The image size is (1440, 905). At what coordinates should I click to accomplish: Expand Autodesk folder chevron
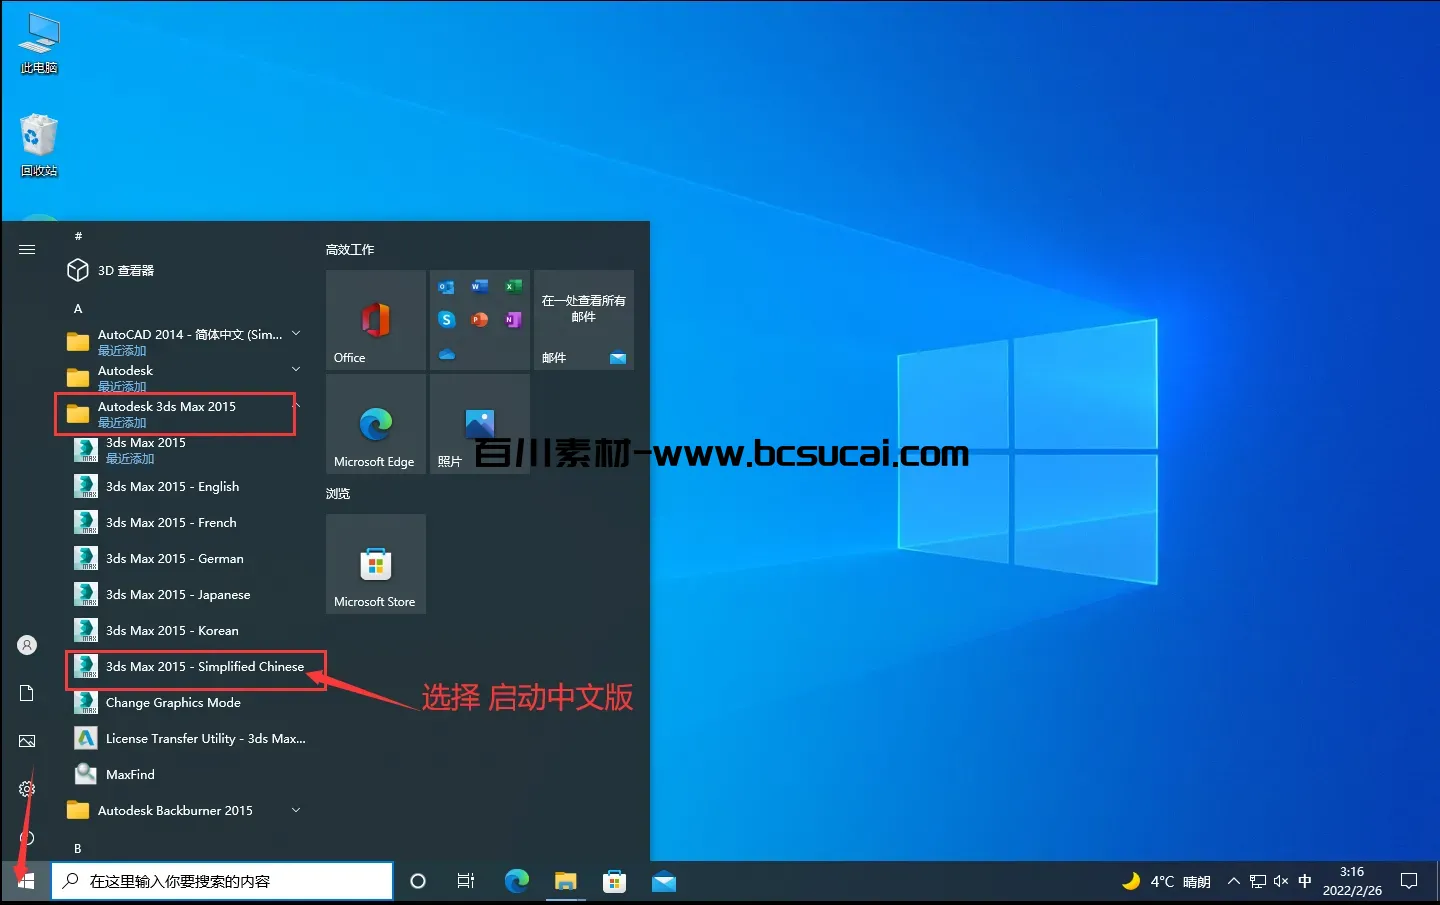[296, 370]
